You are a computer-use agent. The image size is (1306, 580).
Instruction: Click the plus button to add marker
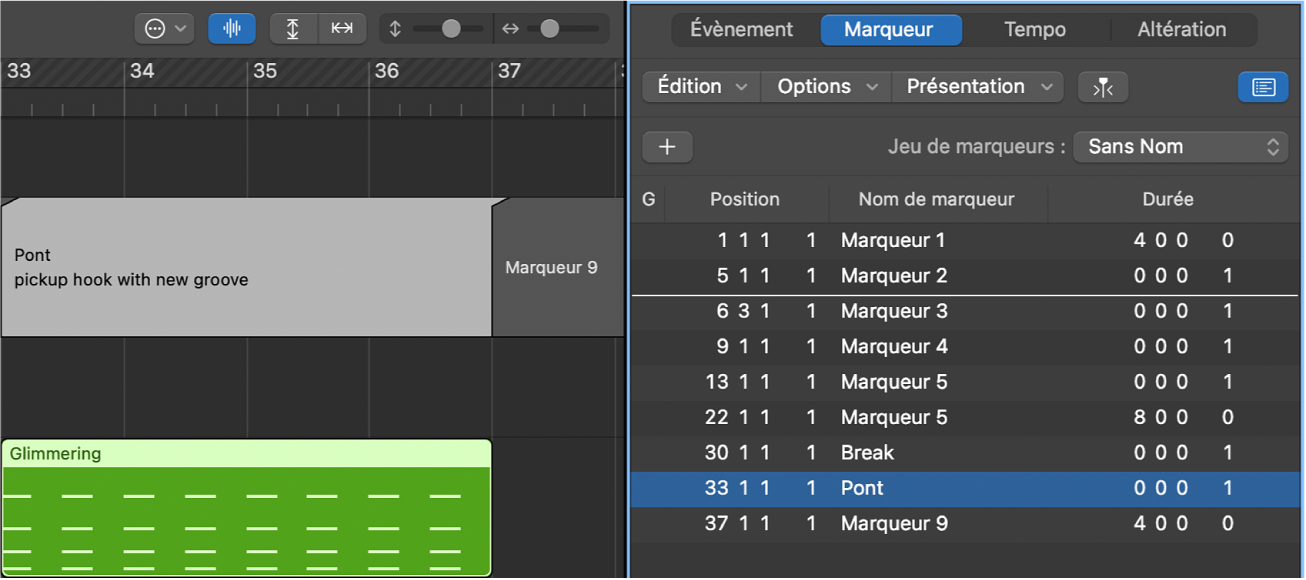tap(667, 147)
